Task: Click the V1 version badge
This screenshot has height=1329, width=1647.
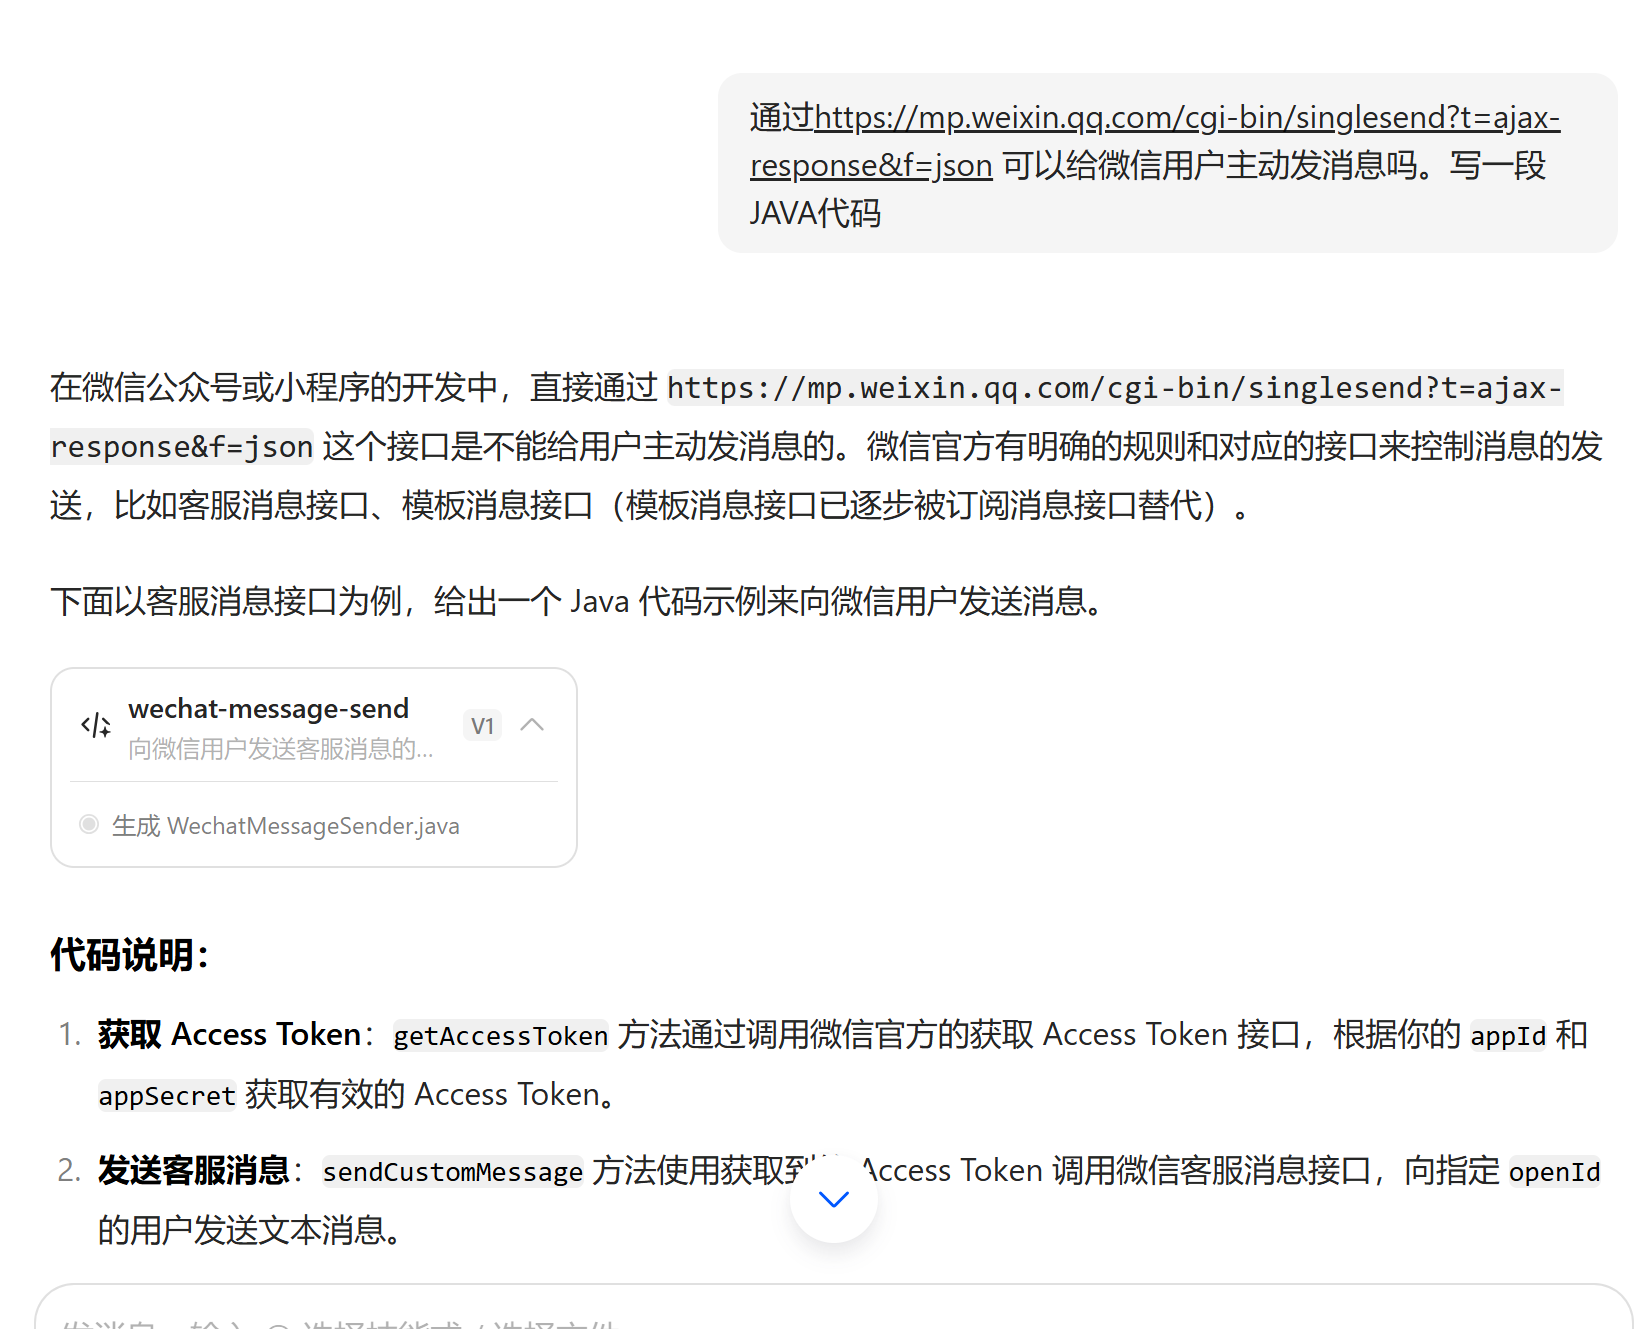Action: tap(482, 726)
